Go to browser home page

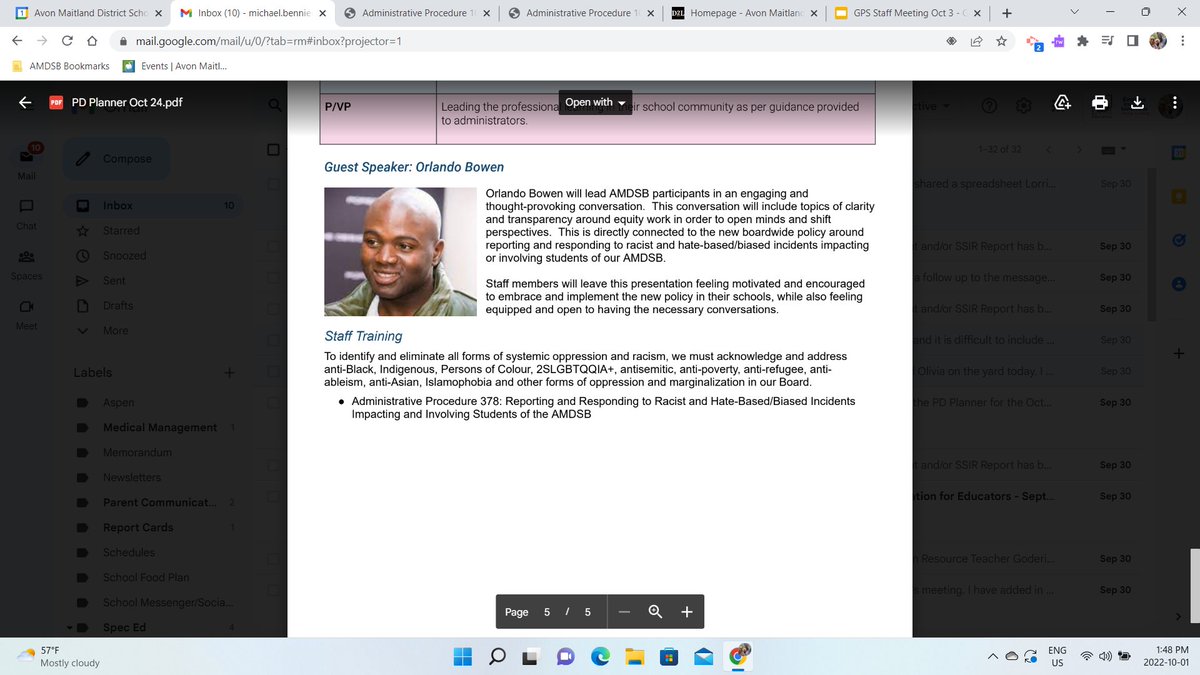91,42
